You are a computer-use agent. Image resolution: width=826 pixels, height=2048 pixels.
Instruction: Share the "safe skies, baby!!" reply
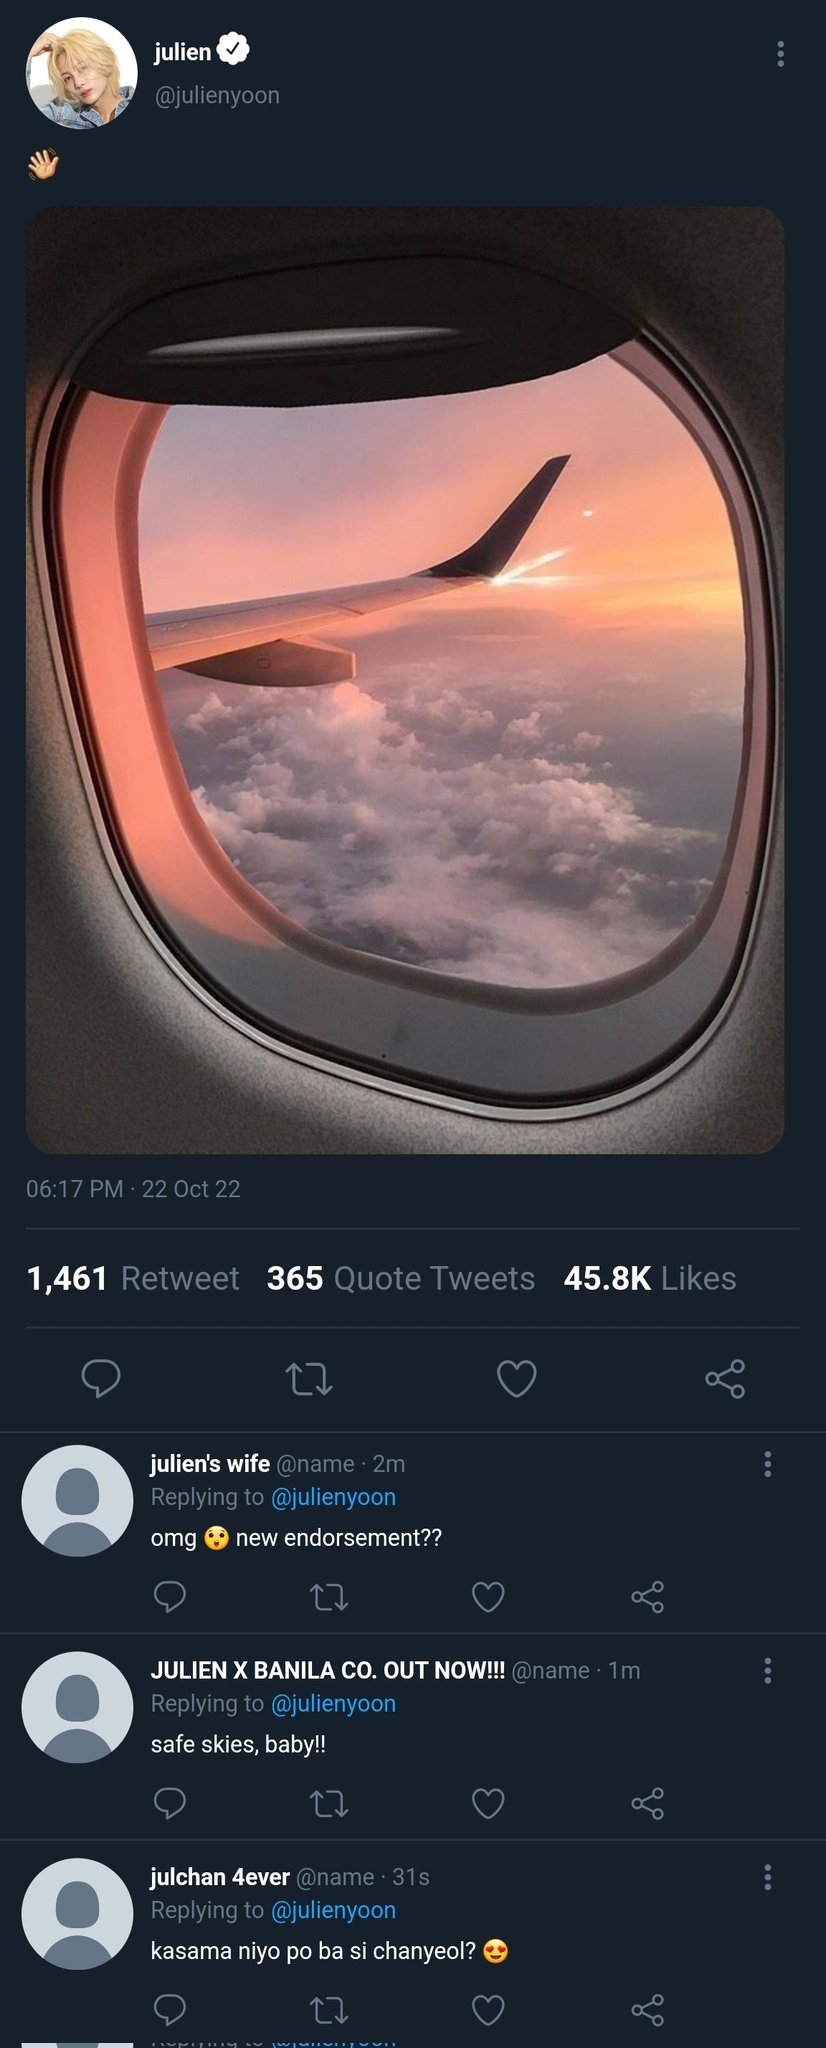(x=648, y=1804)
